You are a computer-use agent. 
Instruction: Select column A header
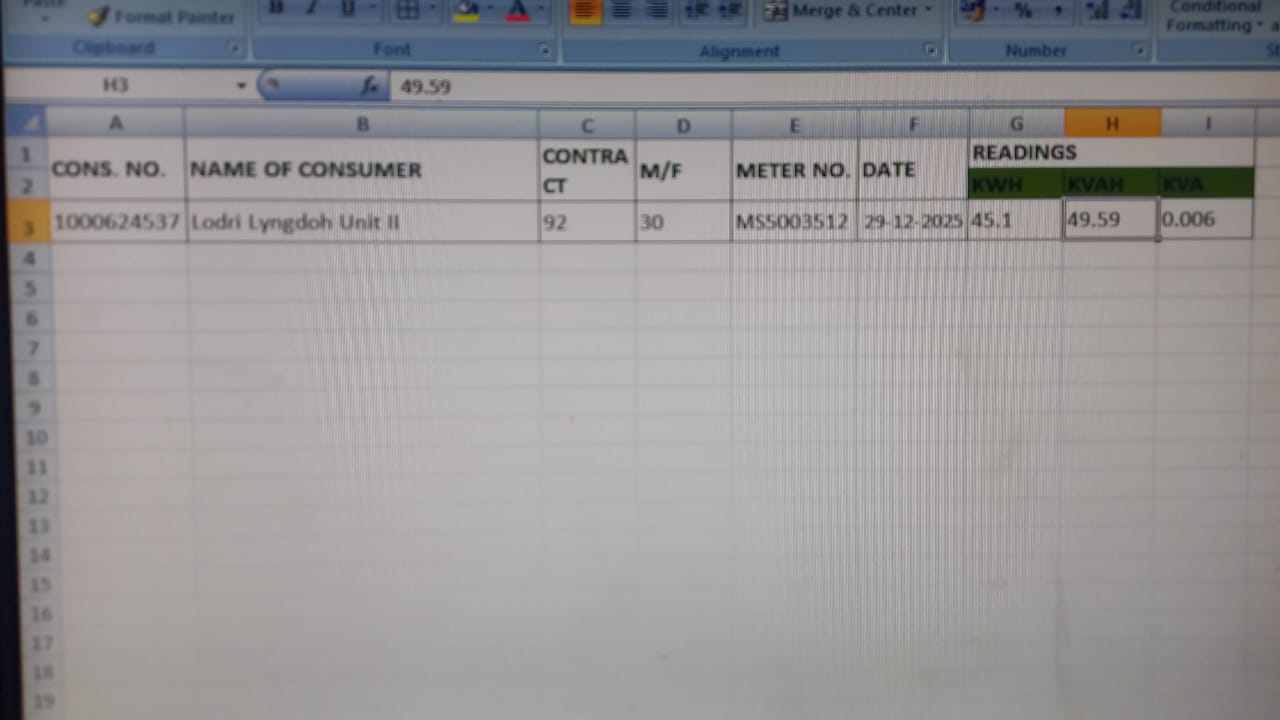pyautogui.click(x=116, y=123)
